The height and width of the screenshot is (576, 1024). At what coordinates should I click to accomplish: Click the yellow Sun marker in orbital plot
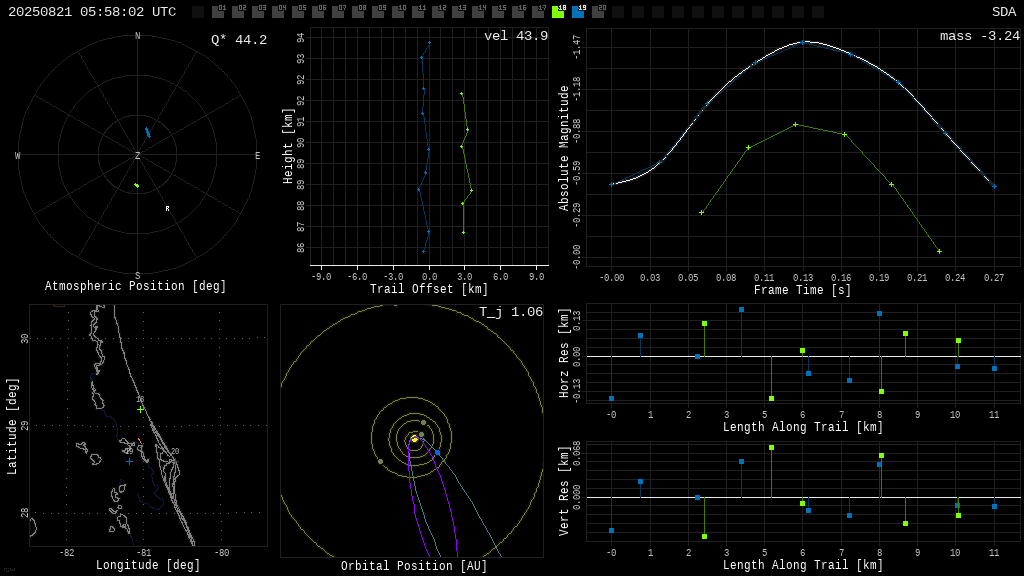[x=414, y=439]
